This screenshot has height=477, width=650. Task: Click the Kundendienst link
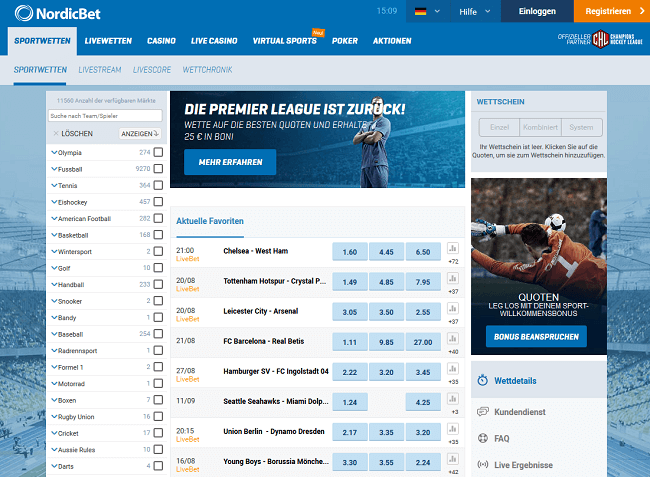pyautogui.click(x=519, y=412)
